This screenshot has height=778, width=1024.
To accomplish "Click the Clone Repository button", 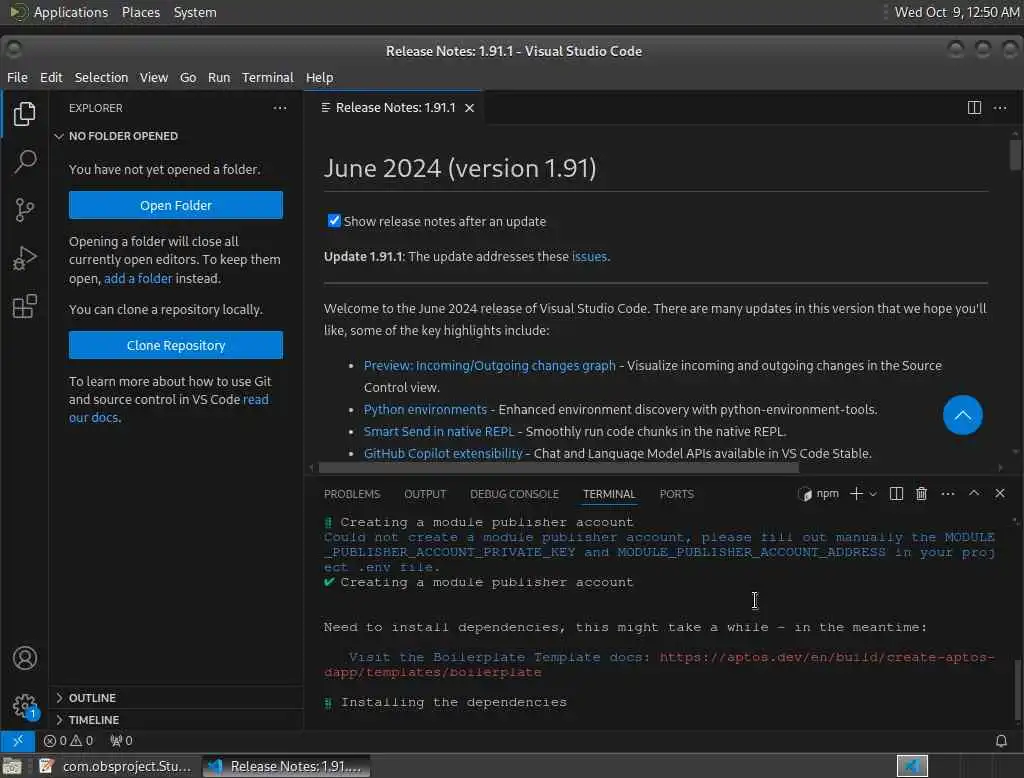I will (176, 345).
